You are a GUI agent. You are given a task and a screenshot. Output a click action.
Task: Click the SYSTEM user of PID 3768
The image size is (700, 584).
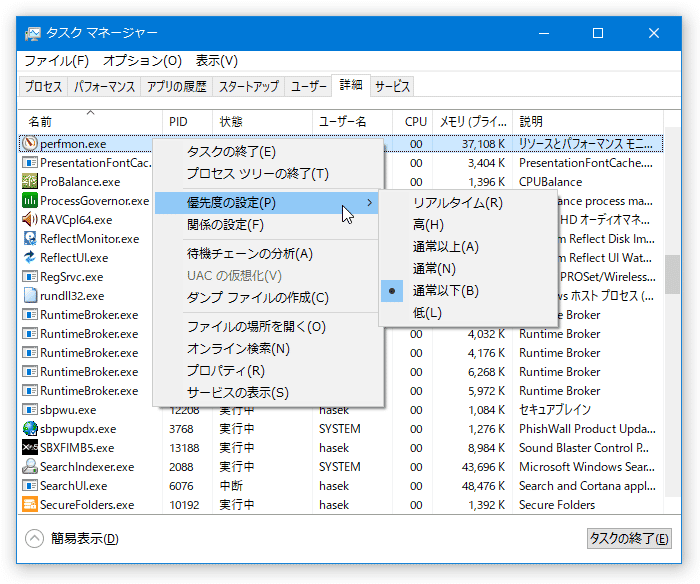point(339,429)
